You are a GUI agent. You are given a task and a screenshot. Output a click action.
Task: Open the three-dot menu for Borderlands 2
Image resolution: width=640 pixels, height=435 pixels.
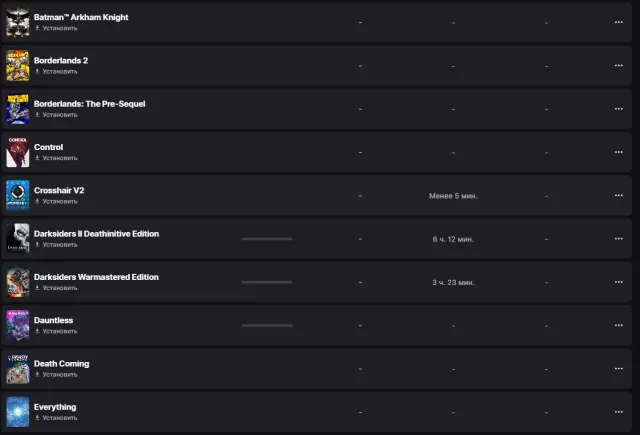tap(618, 65)
